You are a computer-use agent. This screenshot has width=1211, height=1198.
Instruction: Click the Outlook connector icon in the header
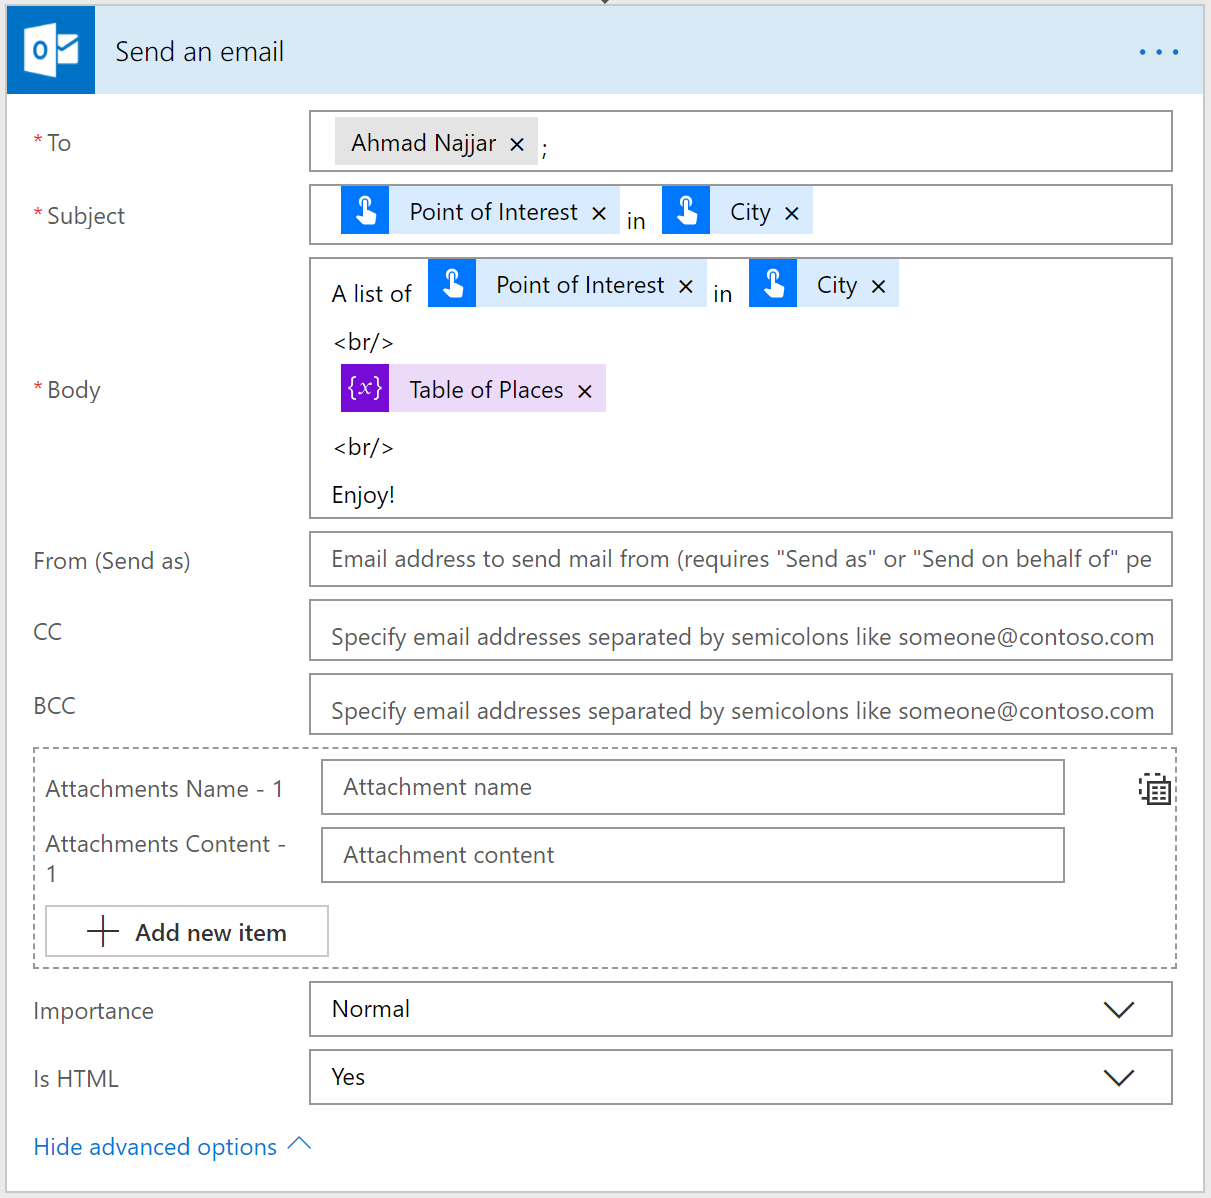click(50, 48)
